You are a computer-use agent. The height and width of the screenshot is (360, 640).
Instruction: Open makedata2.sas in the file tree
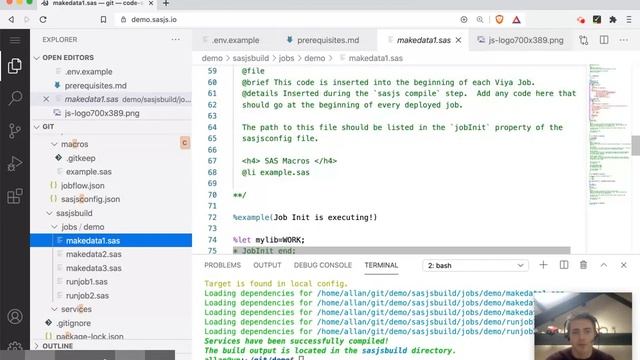tap(93, 254)
